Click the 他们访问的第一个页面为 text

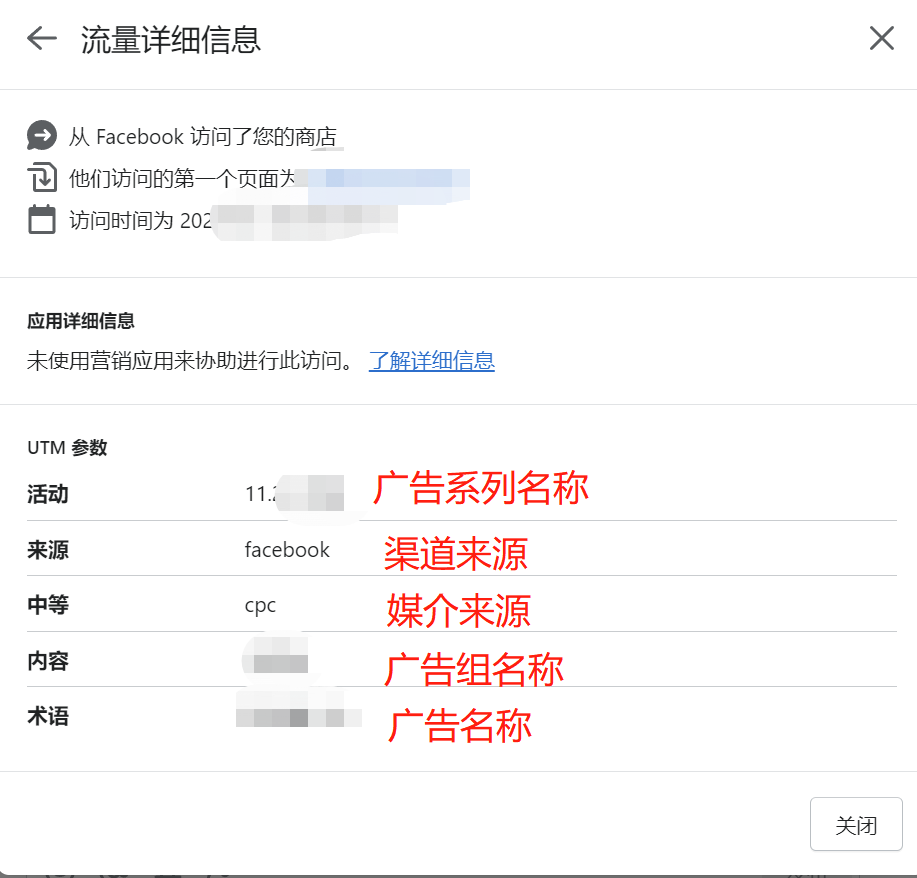pos(182,178)
